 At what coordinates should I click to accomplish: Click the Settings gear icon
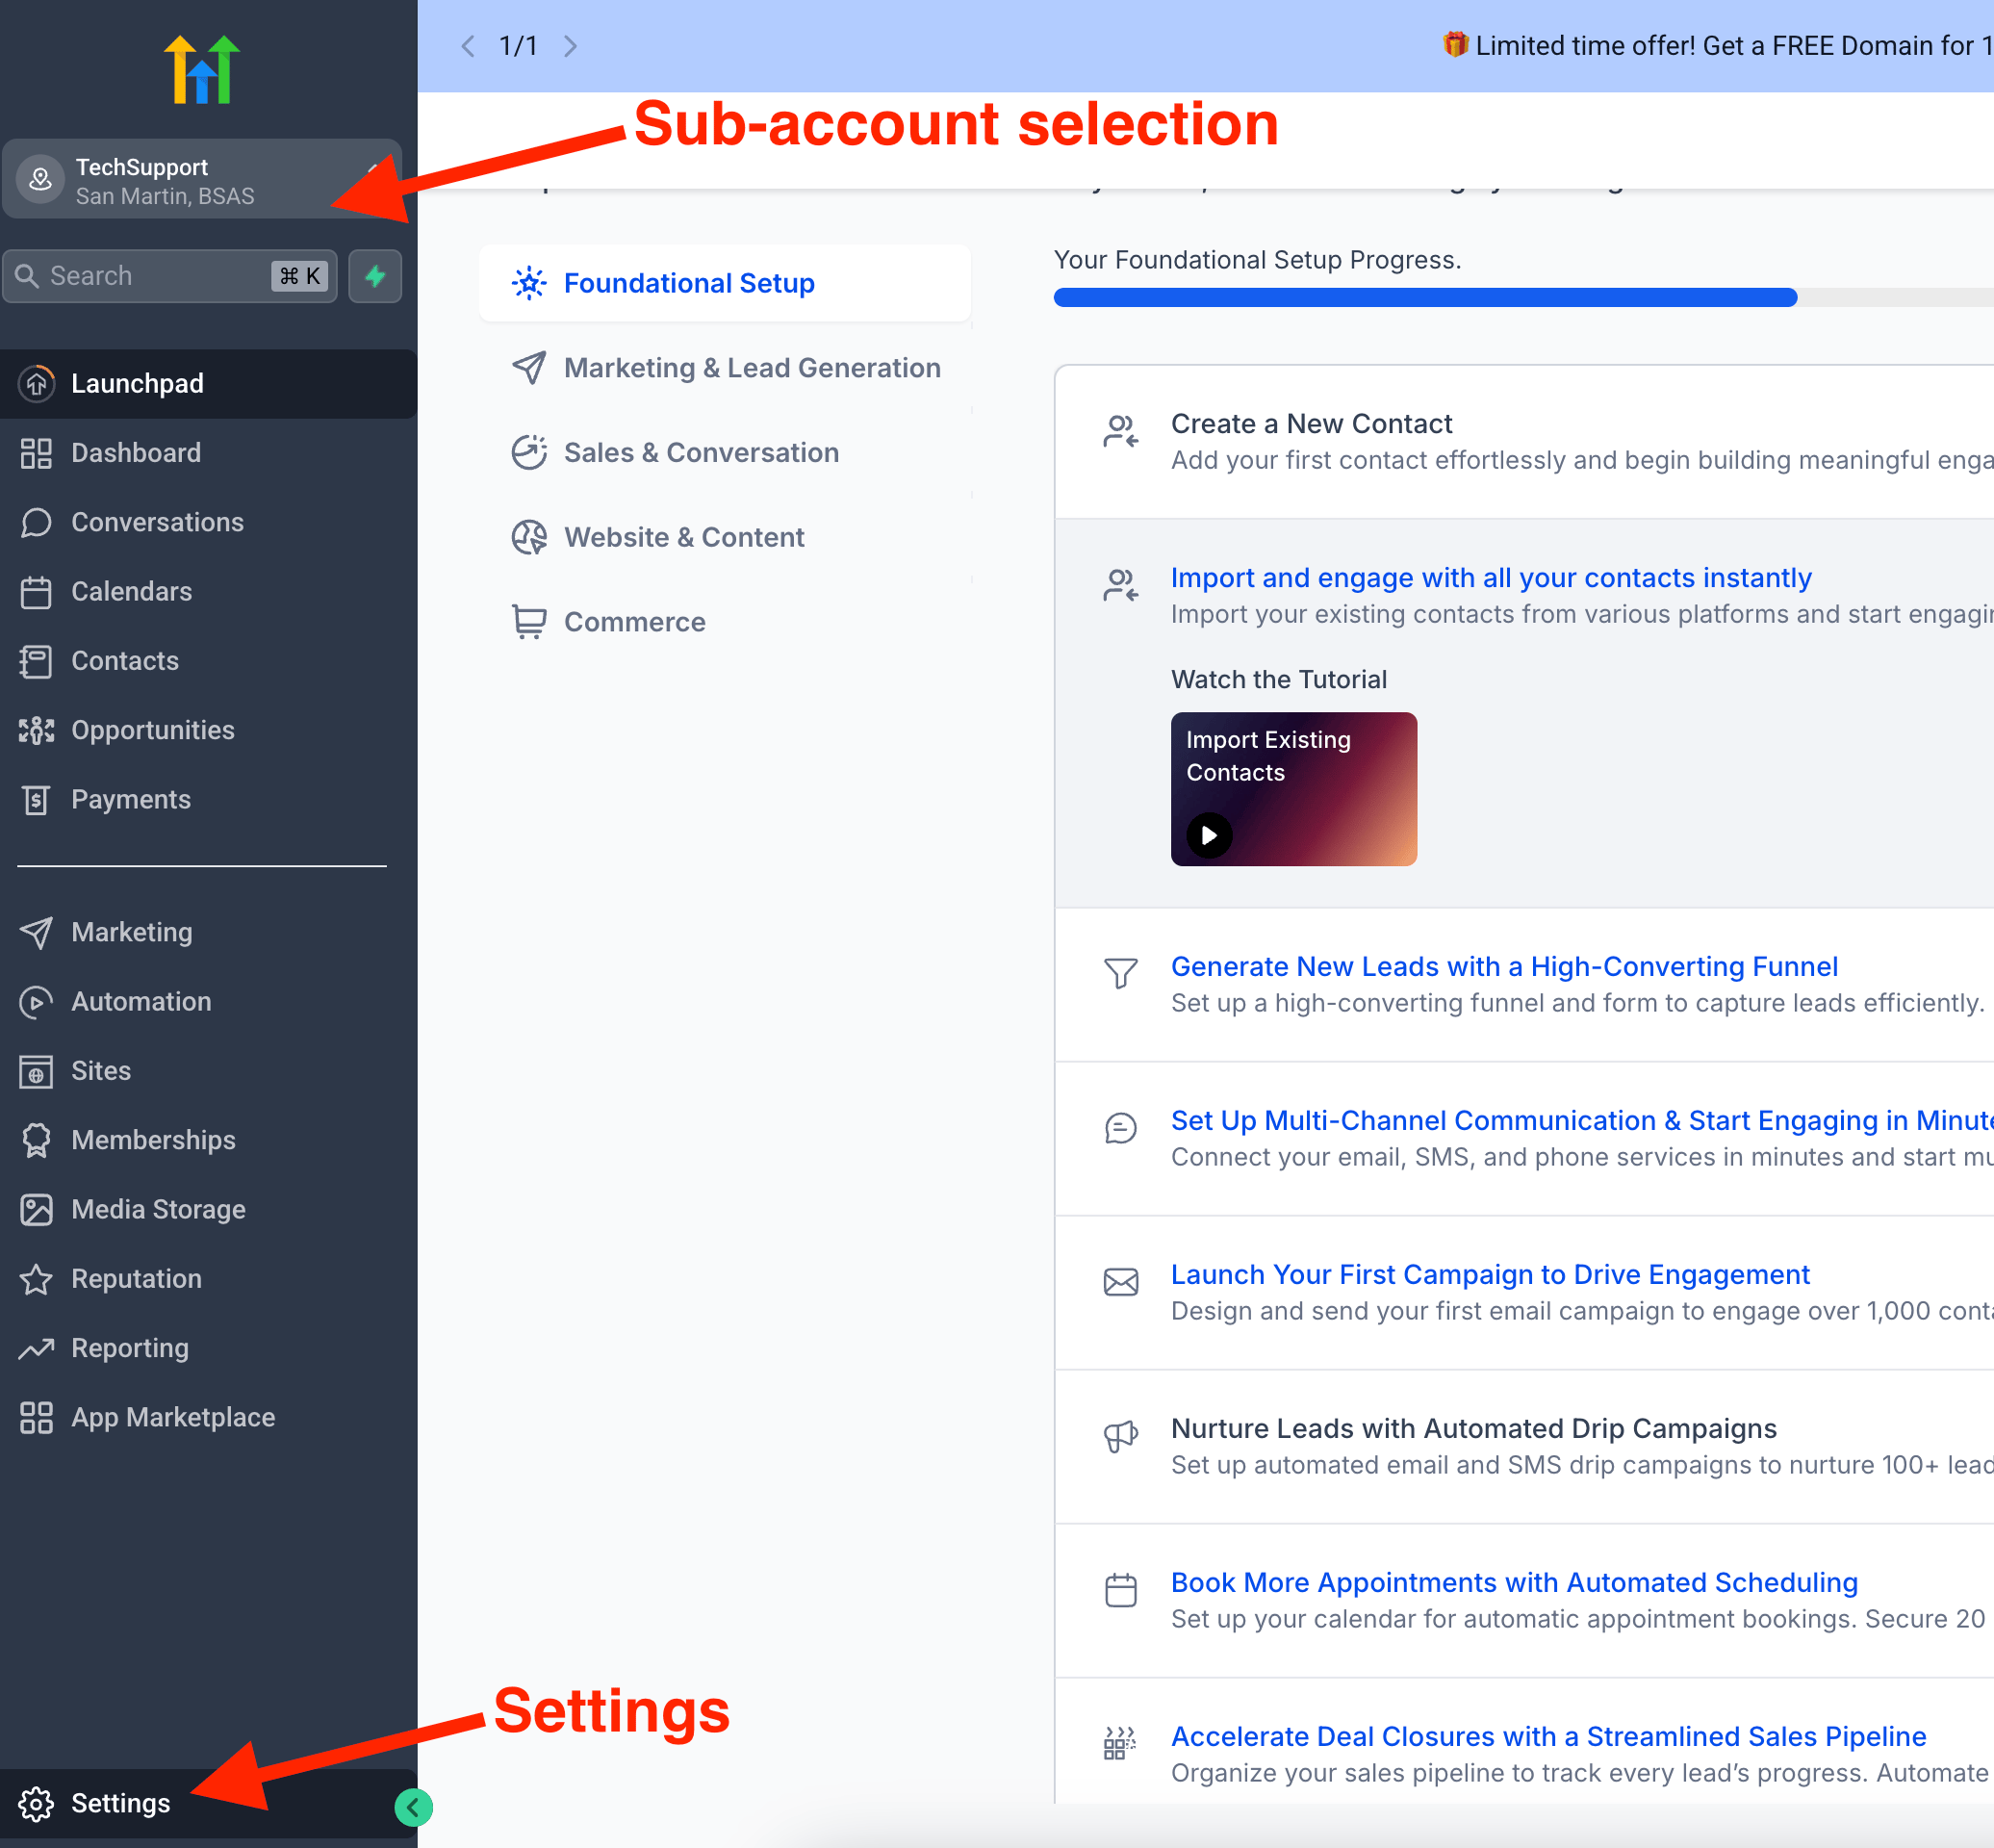click(x=36, y=1804)
